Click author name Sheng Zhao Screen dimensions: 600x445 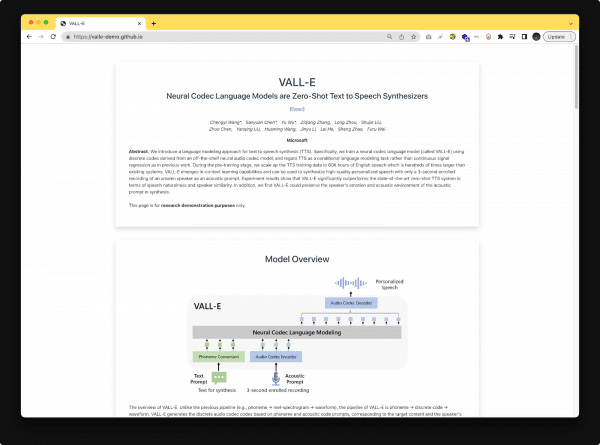pyautogui.click(x=350, y=129)
